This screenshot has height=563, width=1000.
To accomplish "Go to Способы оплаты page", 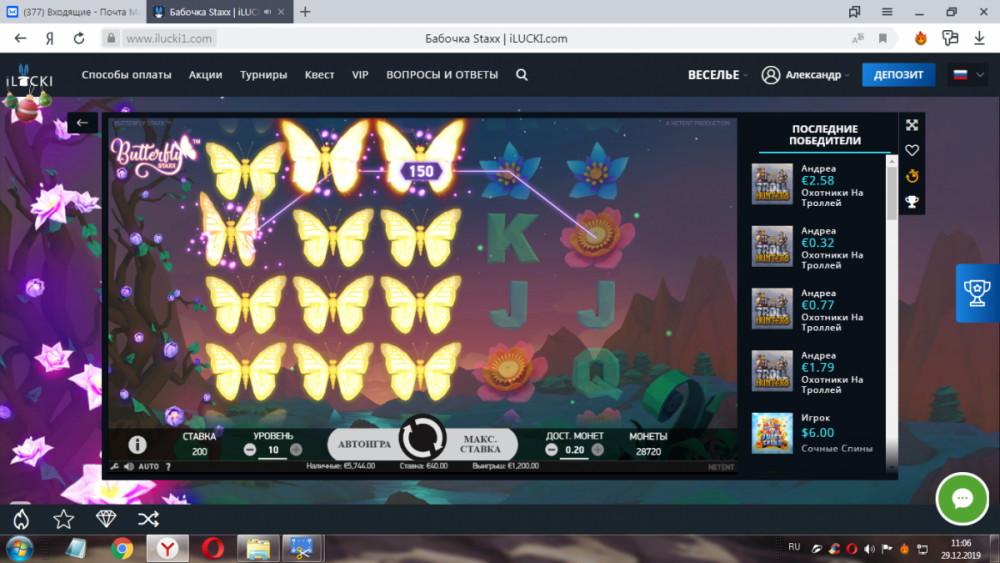I will (x=126, y=75).
